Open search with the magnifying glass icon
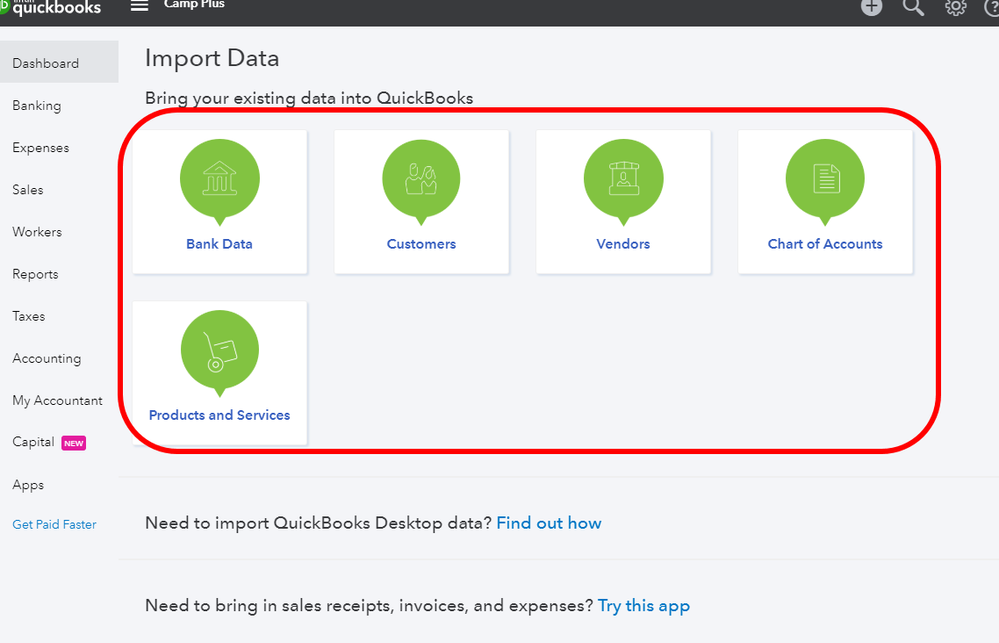 pyautogui.click(x=914, y=7)
